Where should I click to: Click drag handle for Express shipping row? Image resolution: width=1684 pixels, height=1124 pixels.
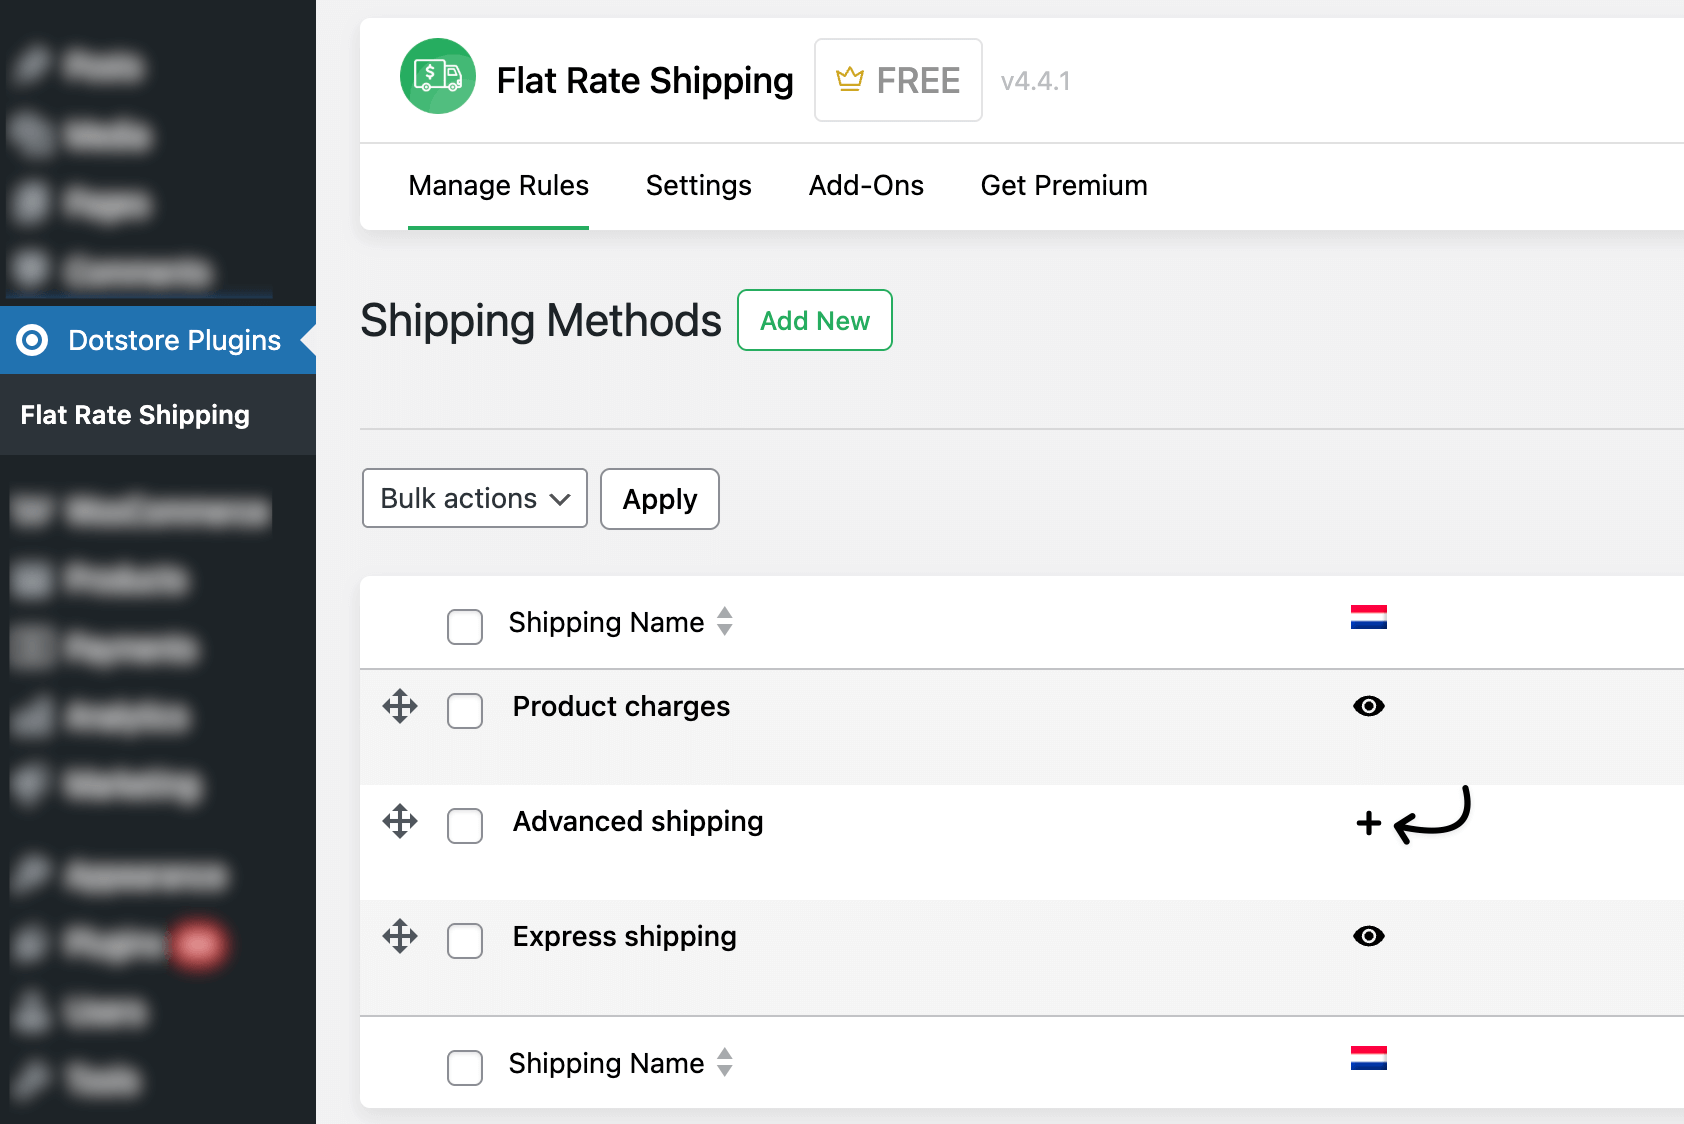(400, 936)
